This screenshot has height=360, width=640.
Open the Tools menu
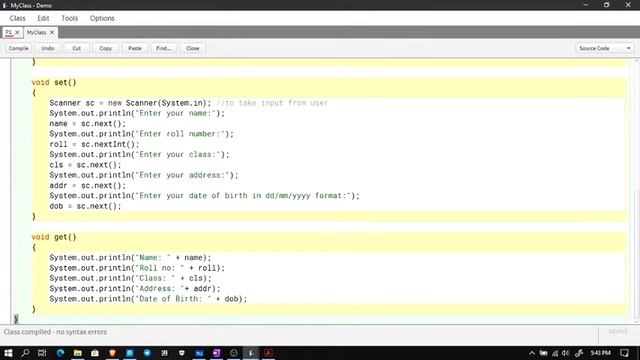69,18
